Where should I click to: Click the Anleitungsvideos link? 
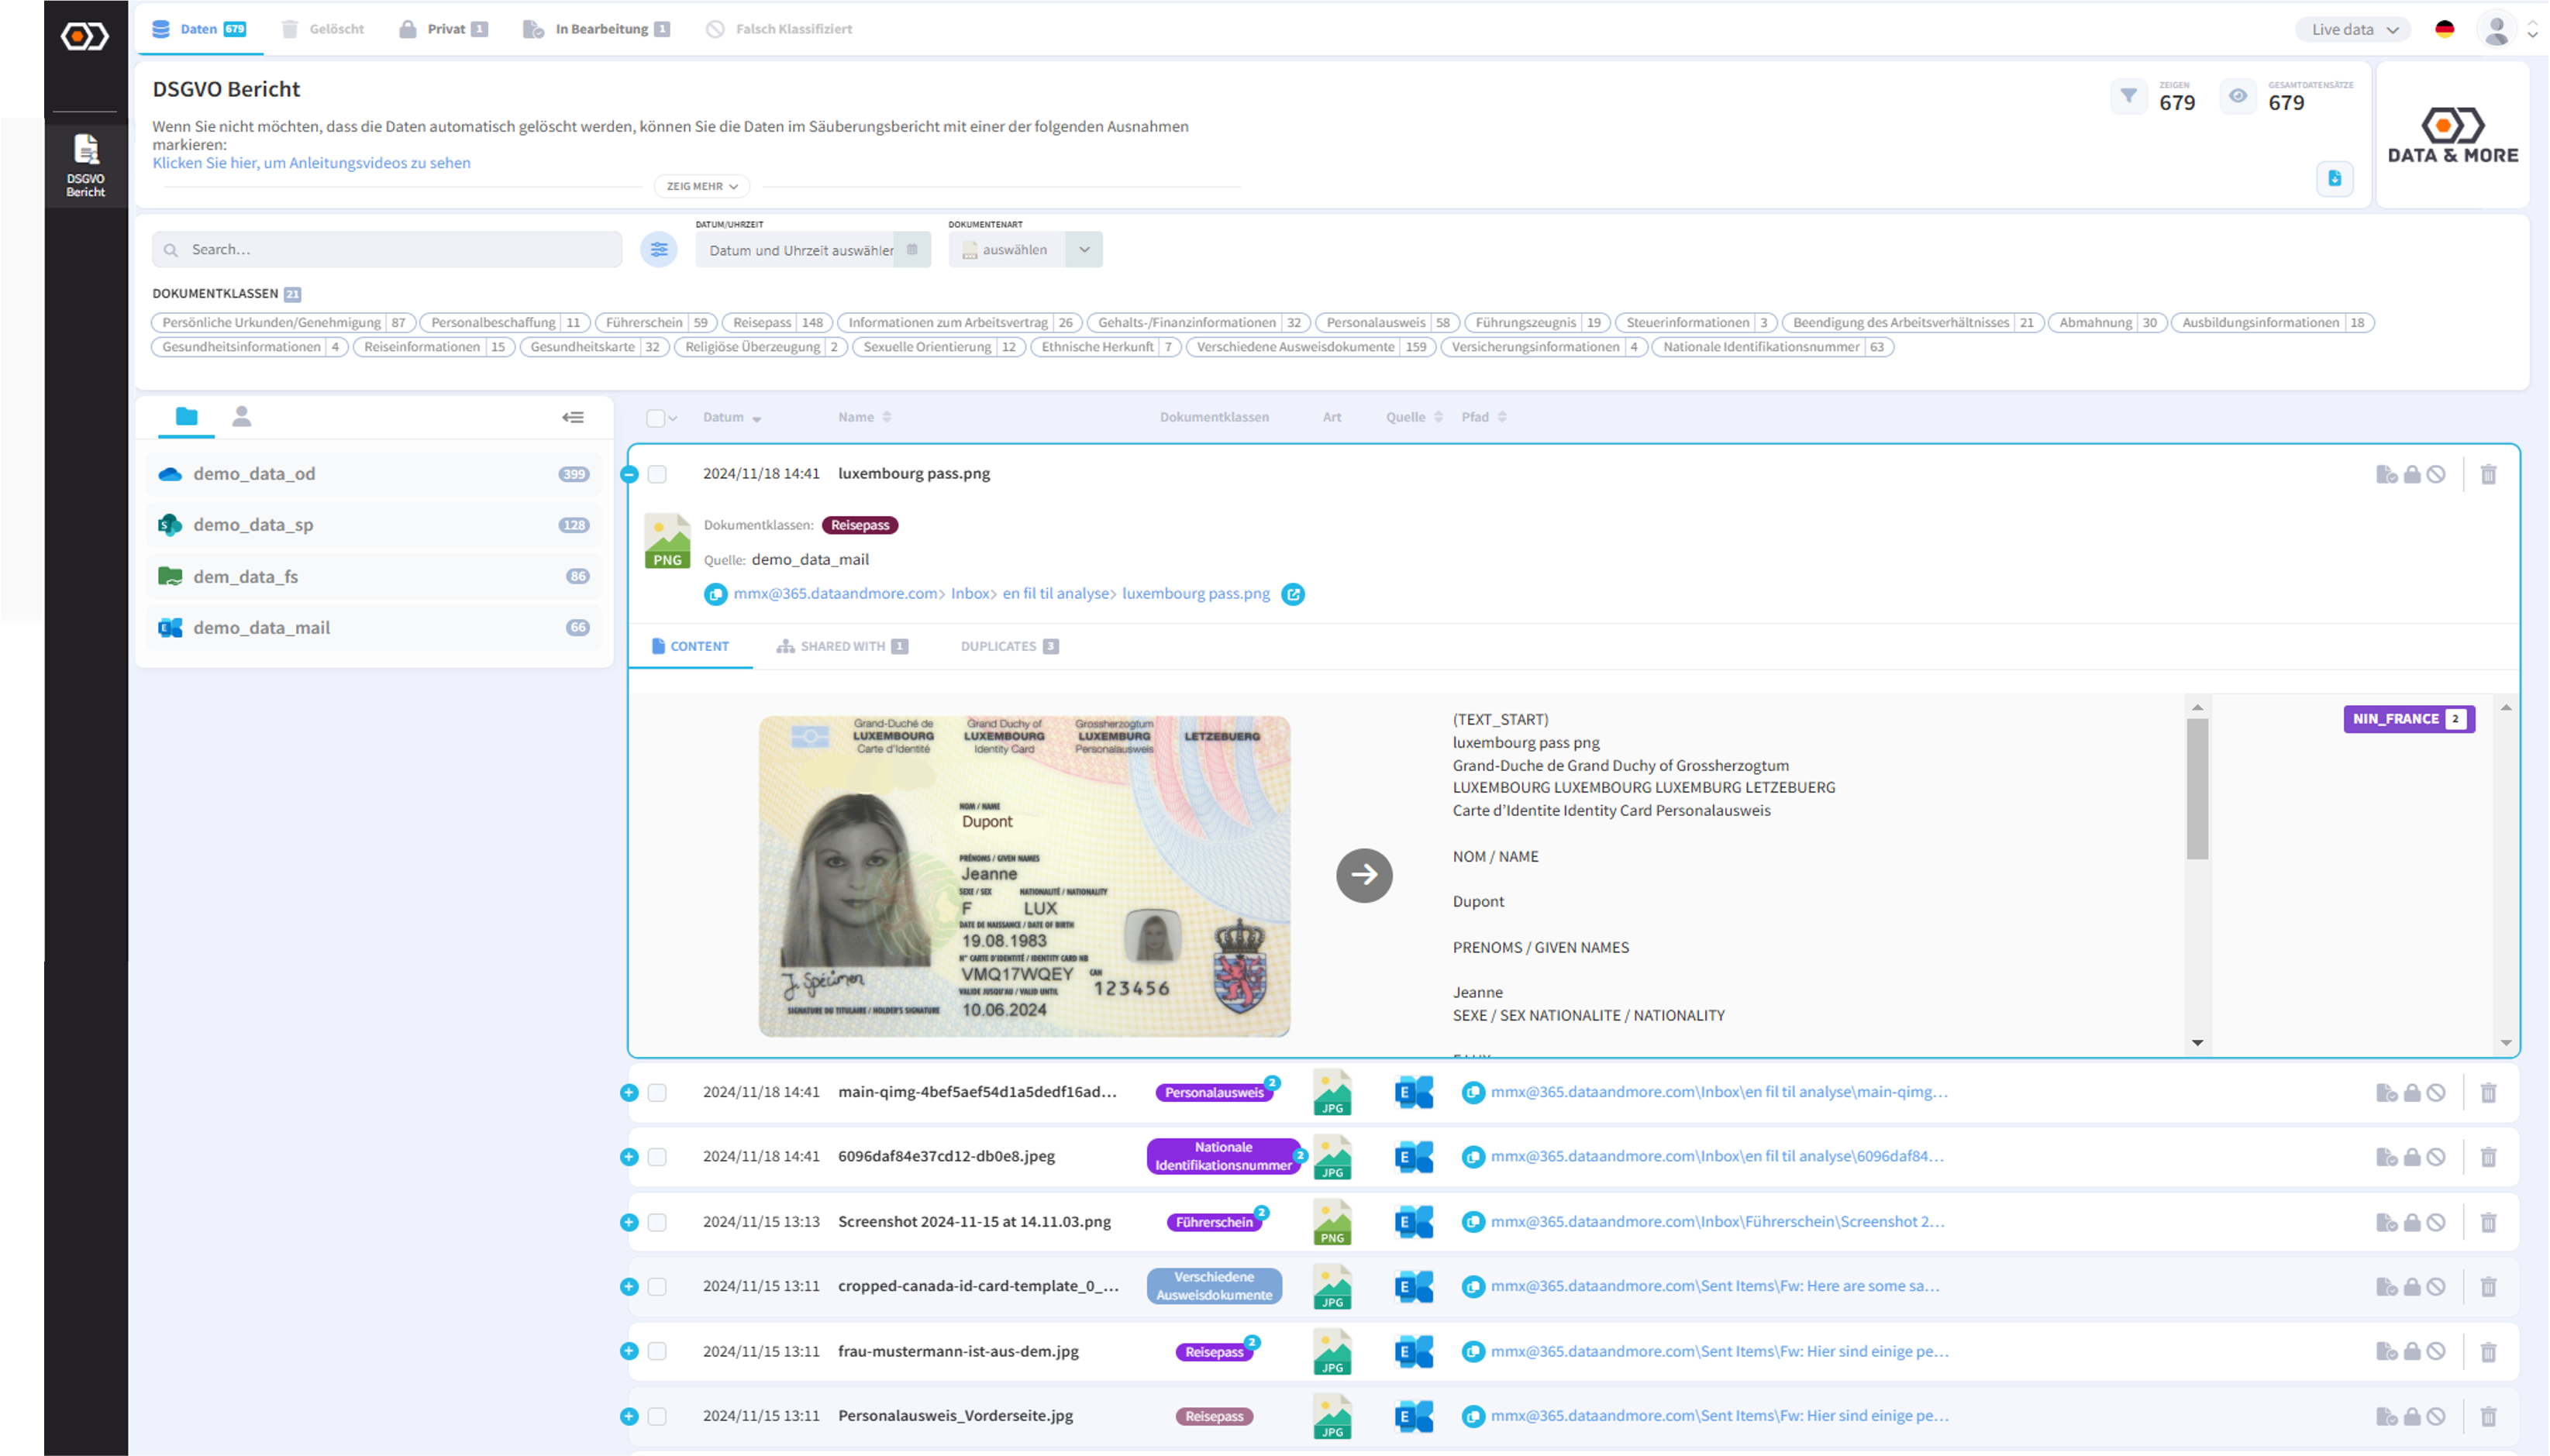point(311,163)
